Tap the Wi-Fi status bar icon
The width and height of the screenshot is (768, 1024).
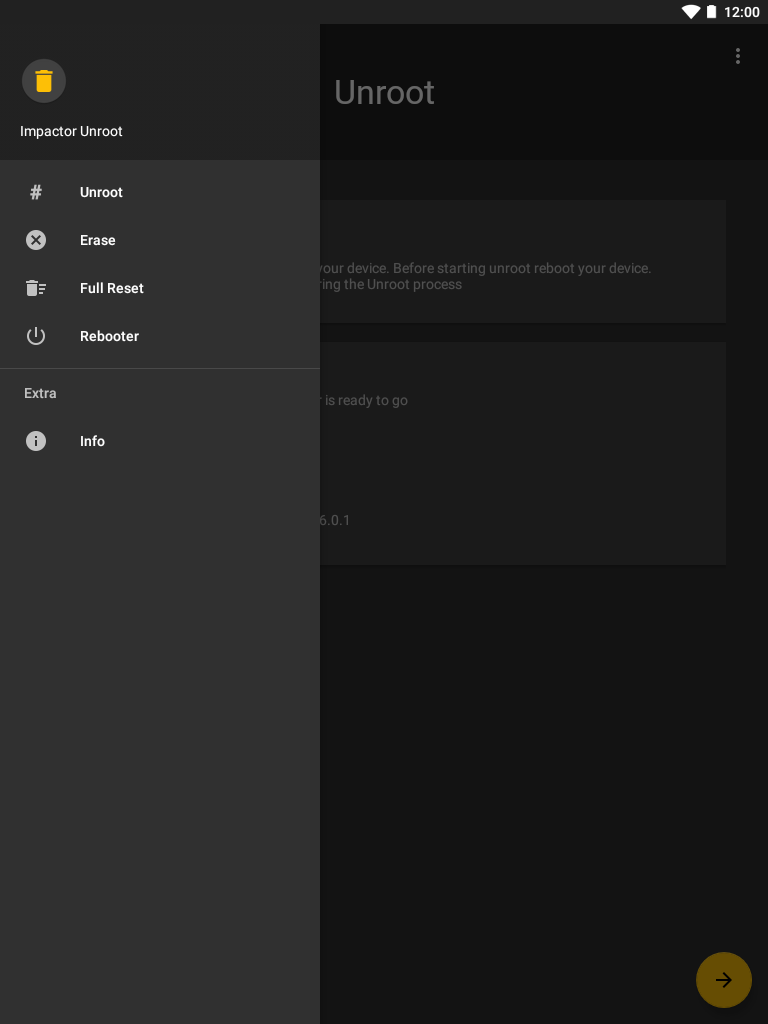click(690, 12)
